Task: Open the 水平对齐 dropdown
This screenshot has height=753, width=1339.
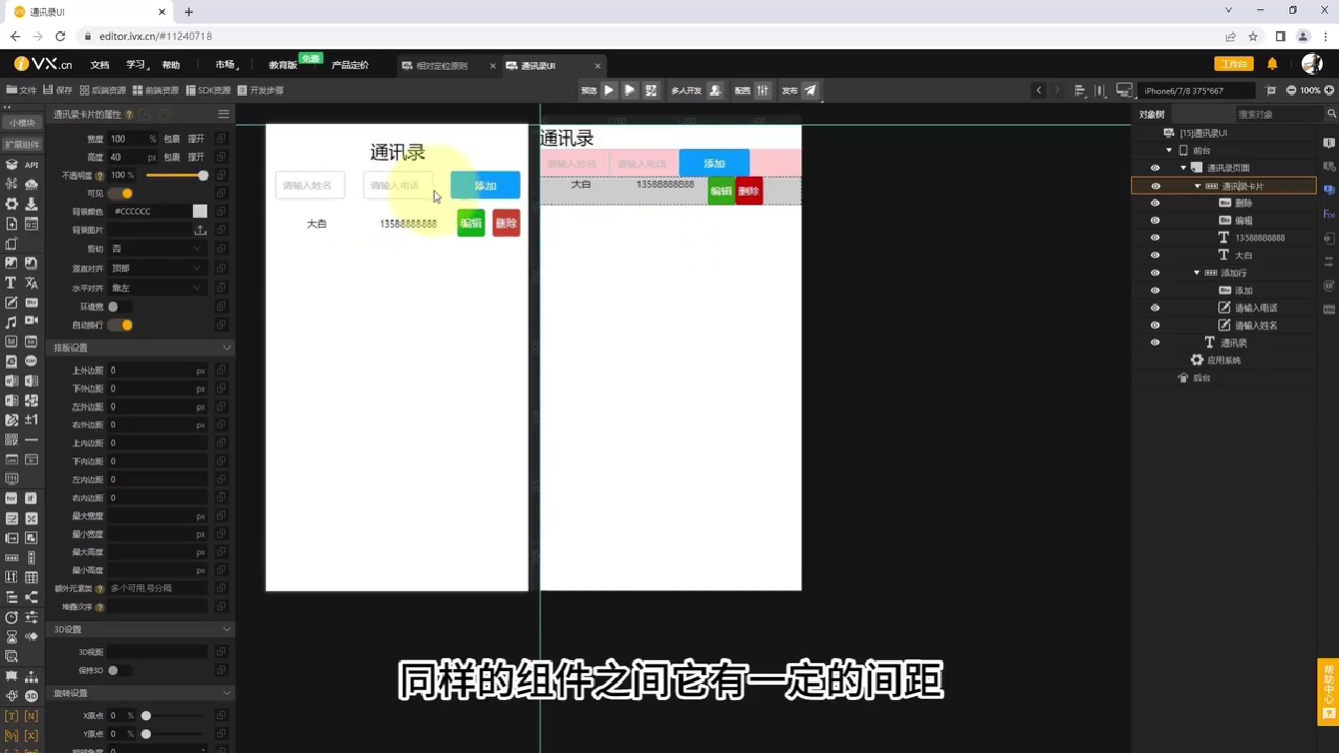Action: pos(156,288)
